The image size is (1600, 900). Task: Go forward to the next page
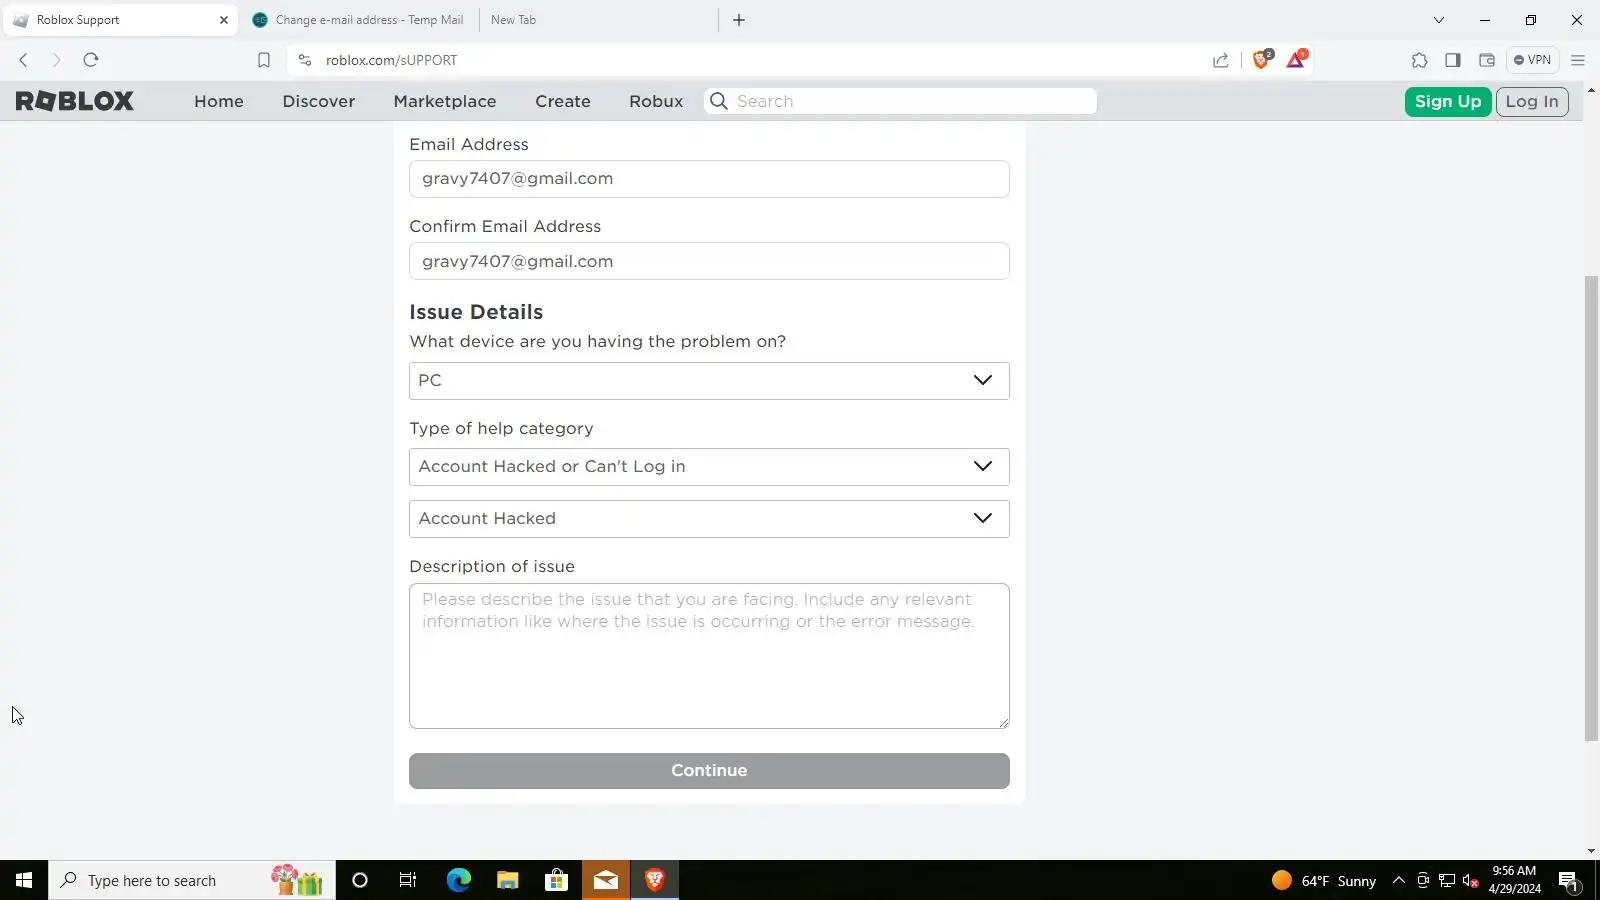(57, 60)
